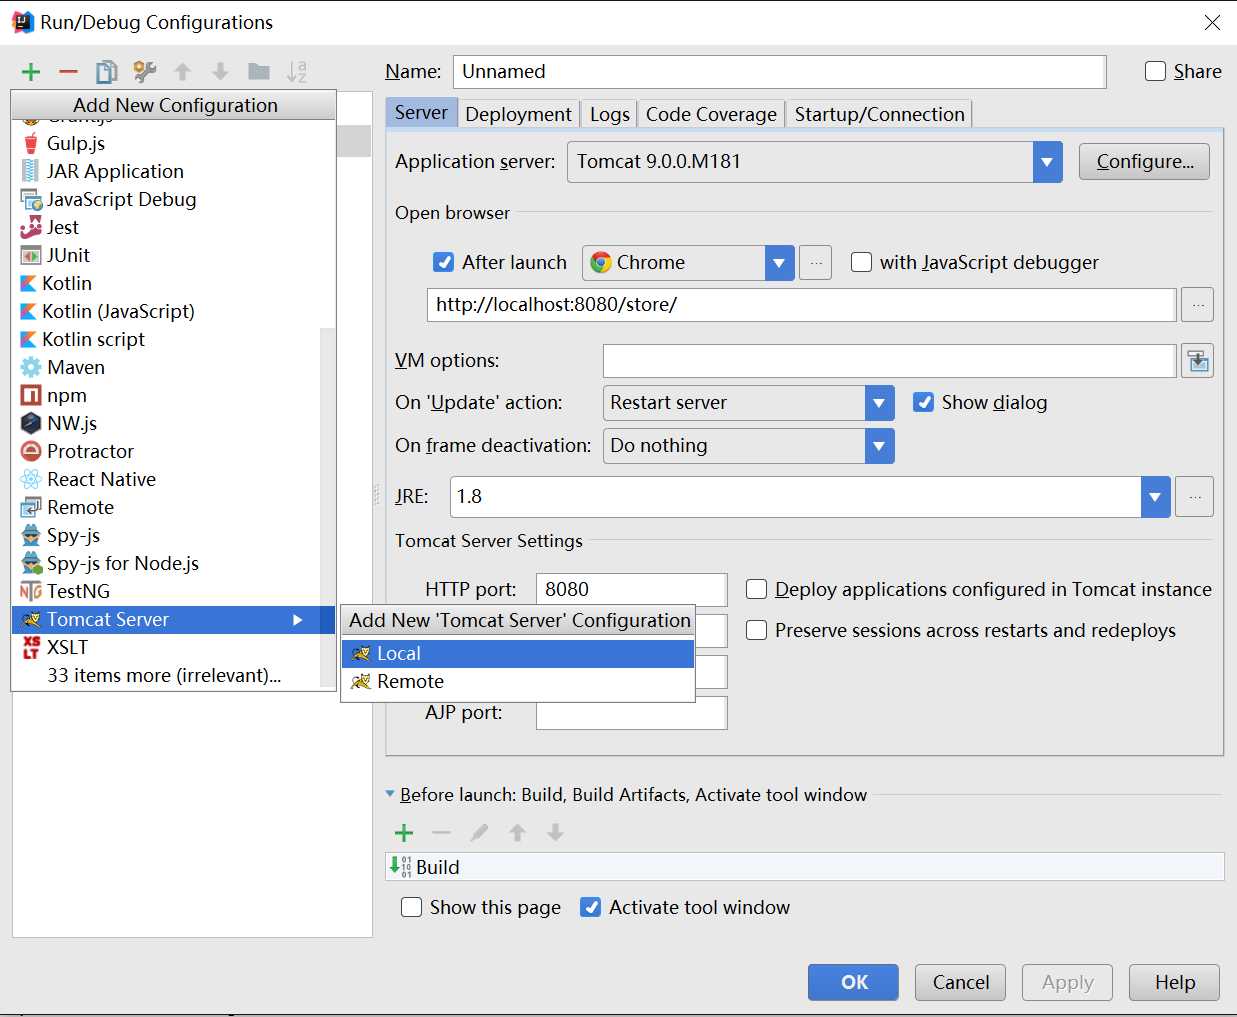Open the Chrome browser dropdown
Image resolution: width=1237 pixels, height=1017 pixels.
point(779,263)
